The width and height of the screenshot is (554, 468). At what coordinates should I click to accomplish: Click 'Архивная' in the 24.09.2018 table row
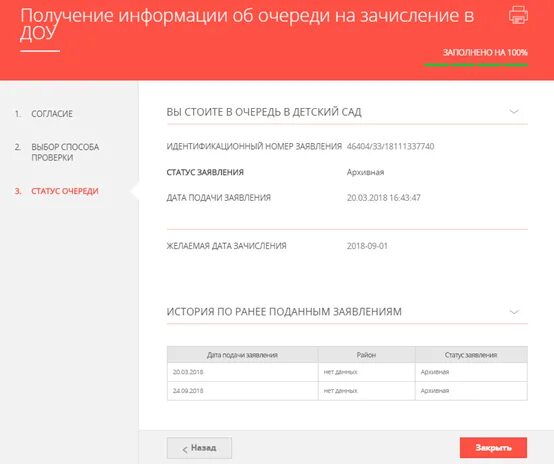[x=435, y=391]
